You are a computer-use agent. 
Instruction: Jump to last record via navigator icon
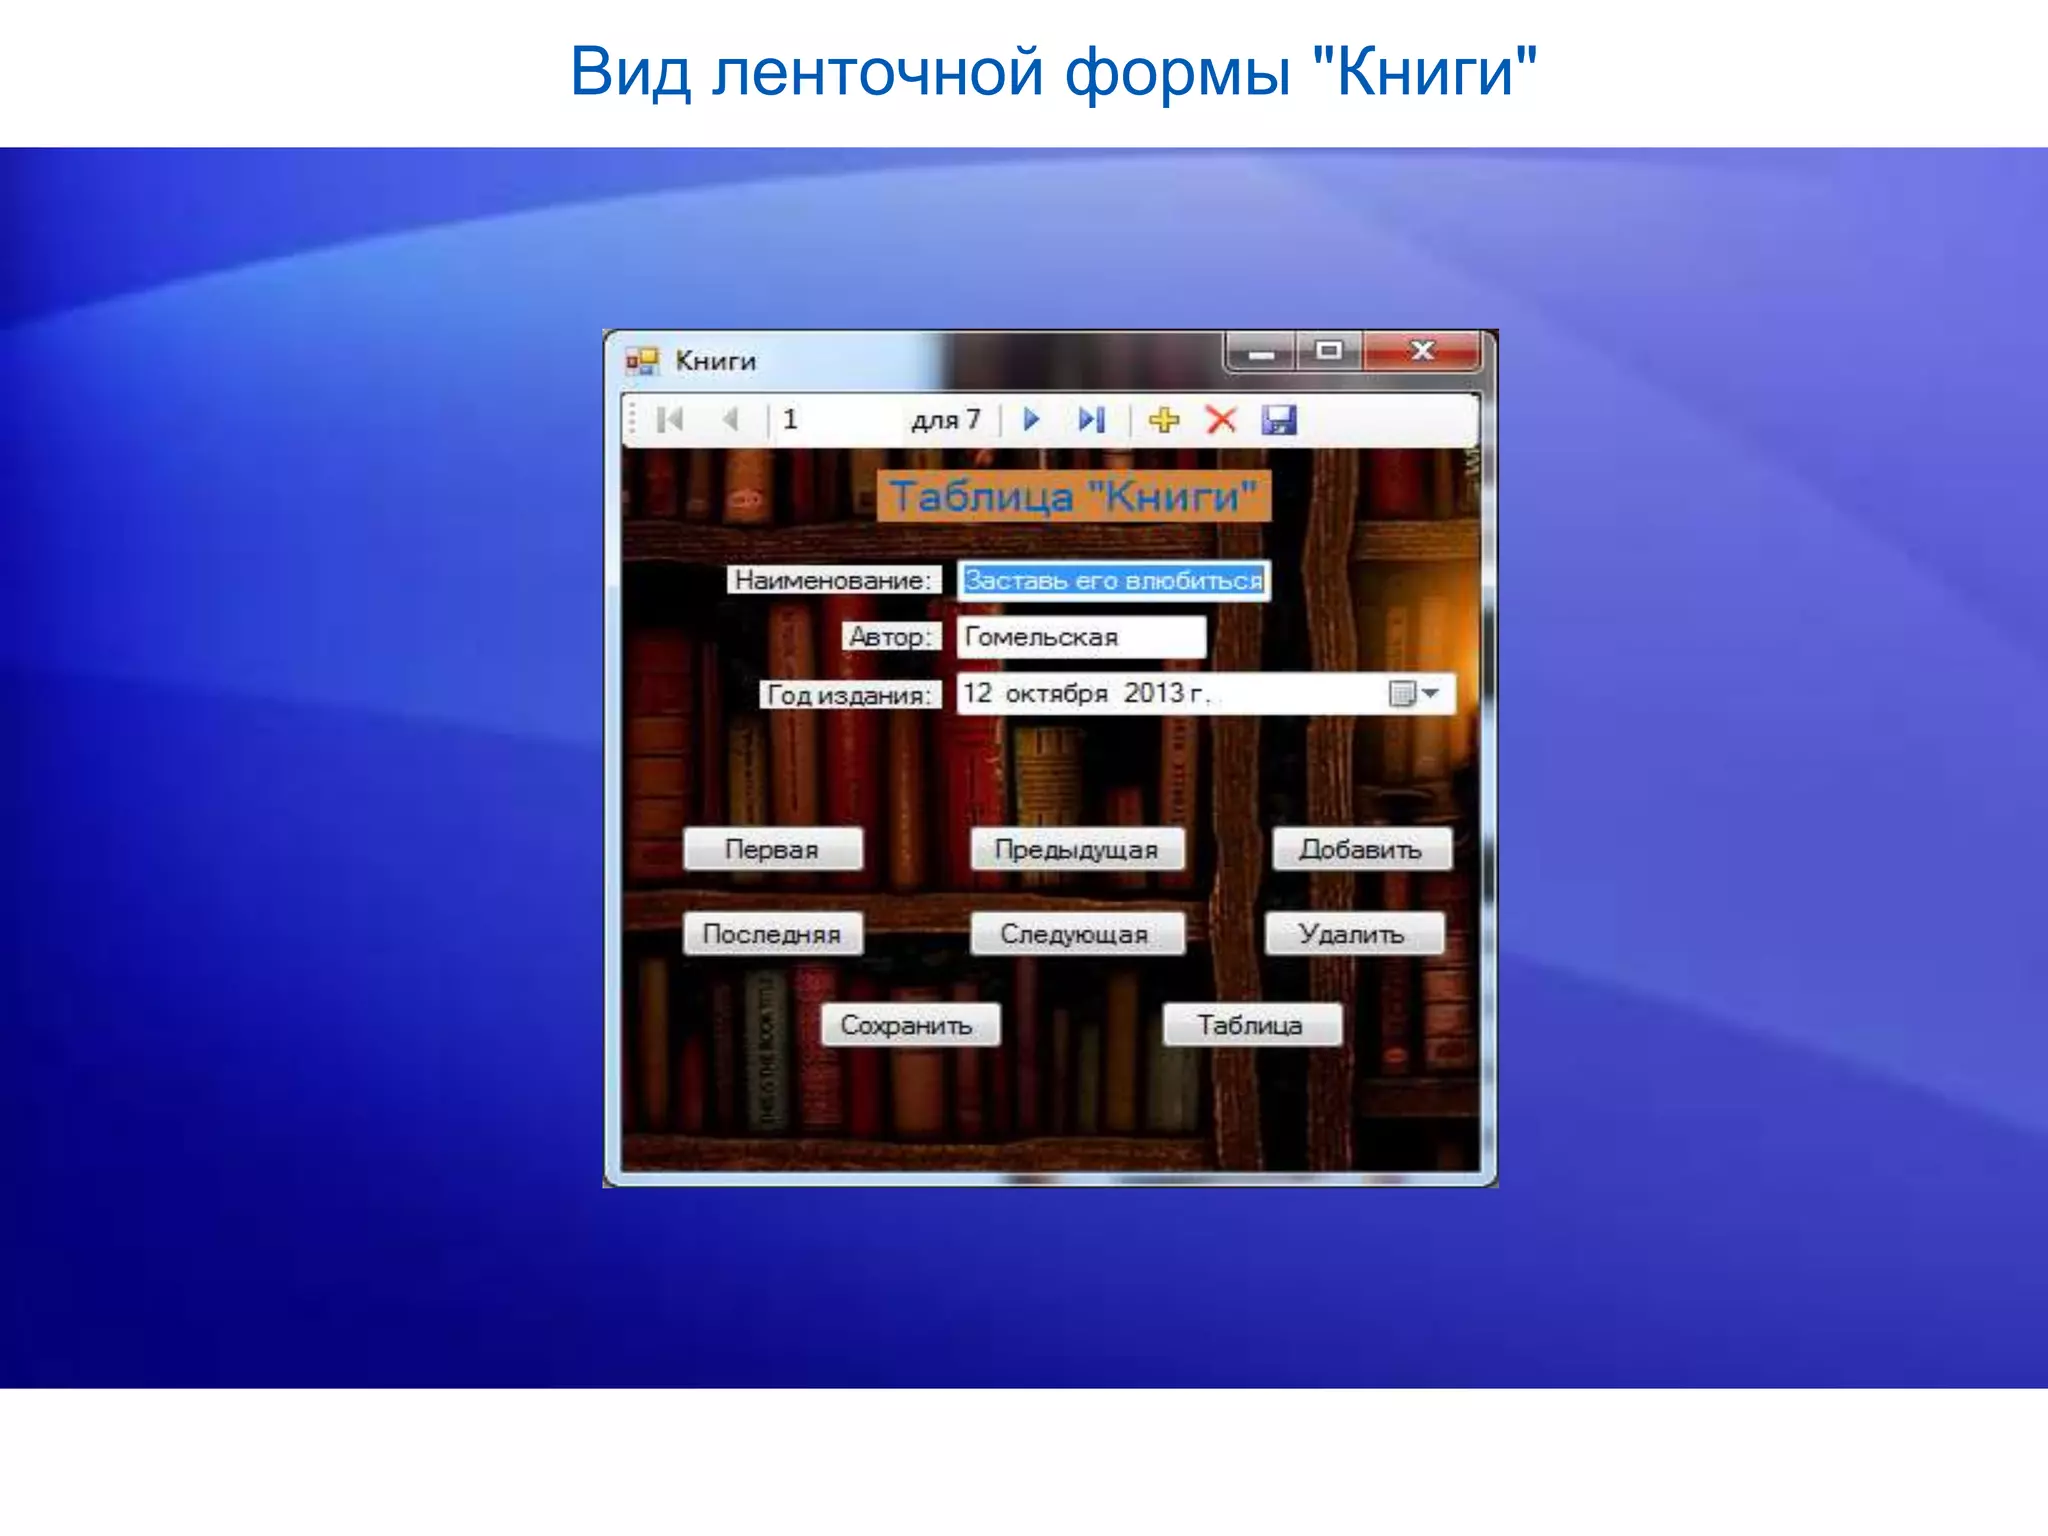coord(1092,419)
